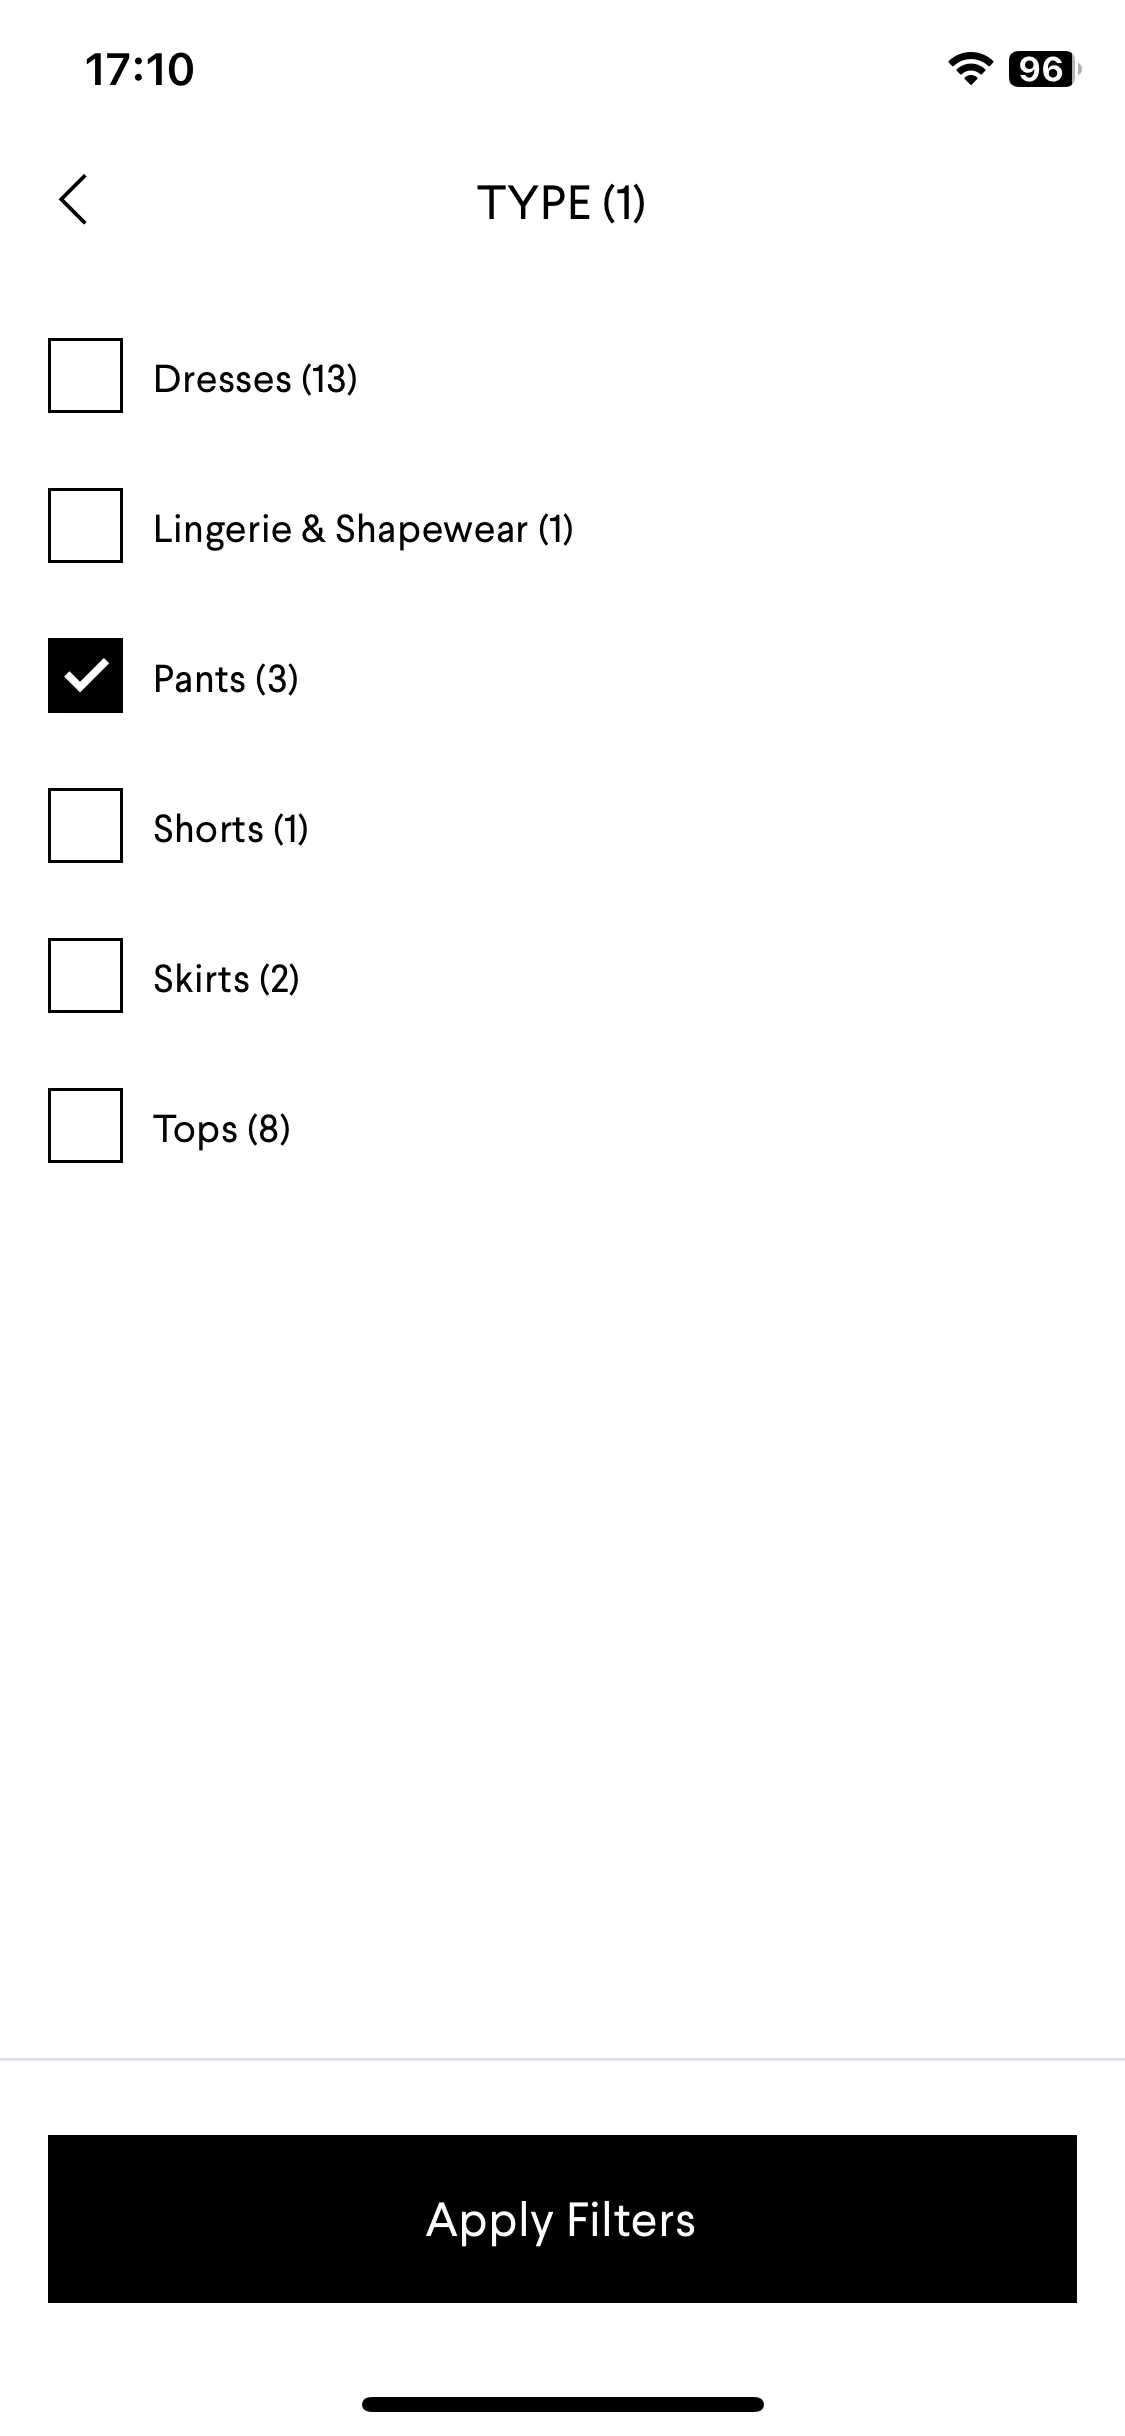Tap the battery level indicator
1125x2436 pixels.
tap(1044, 69)
